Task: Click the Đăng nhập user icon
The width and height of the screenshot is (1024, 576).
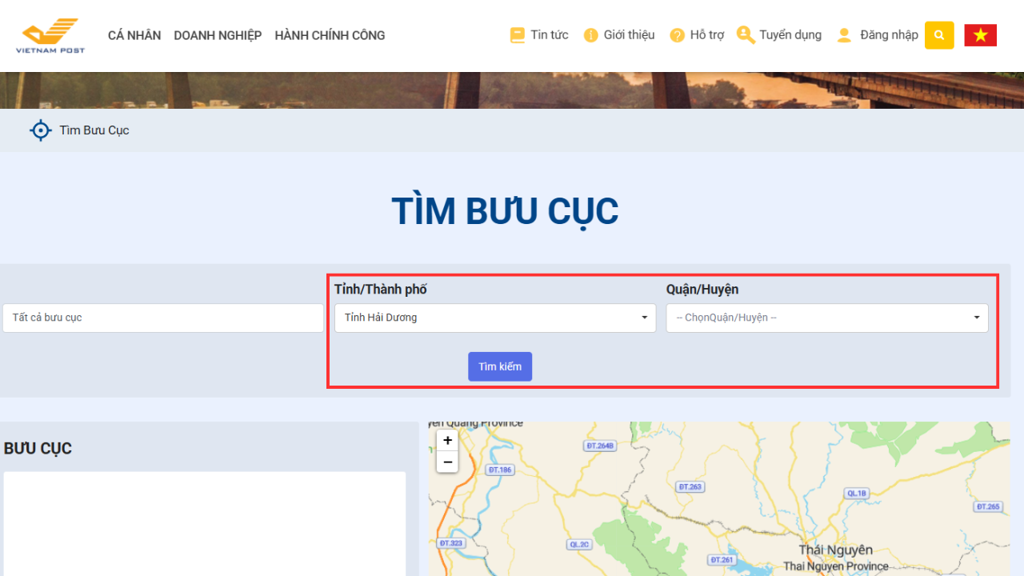Action: (844, 35)
